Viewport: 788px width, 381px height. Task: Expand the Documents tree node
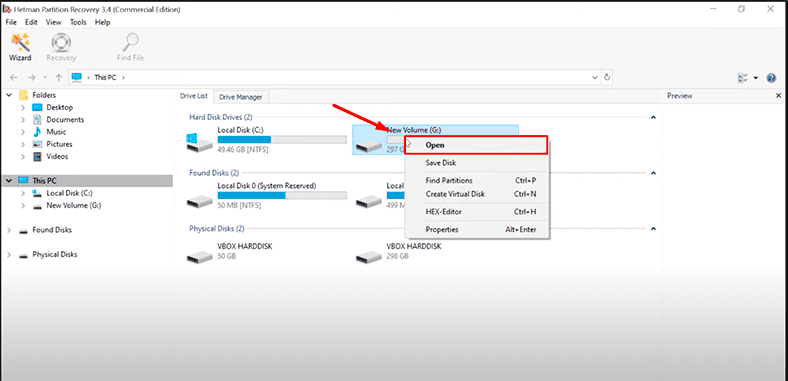[x=23, y=120]
